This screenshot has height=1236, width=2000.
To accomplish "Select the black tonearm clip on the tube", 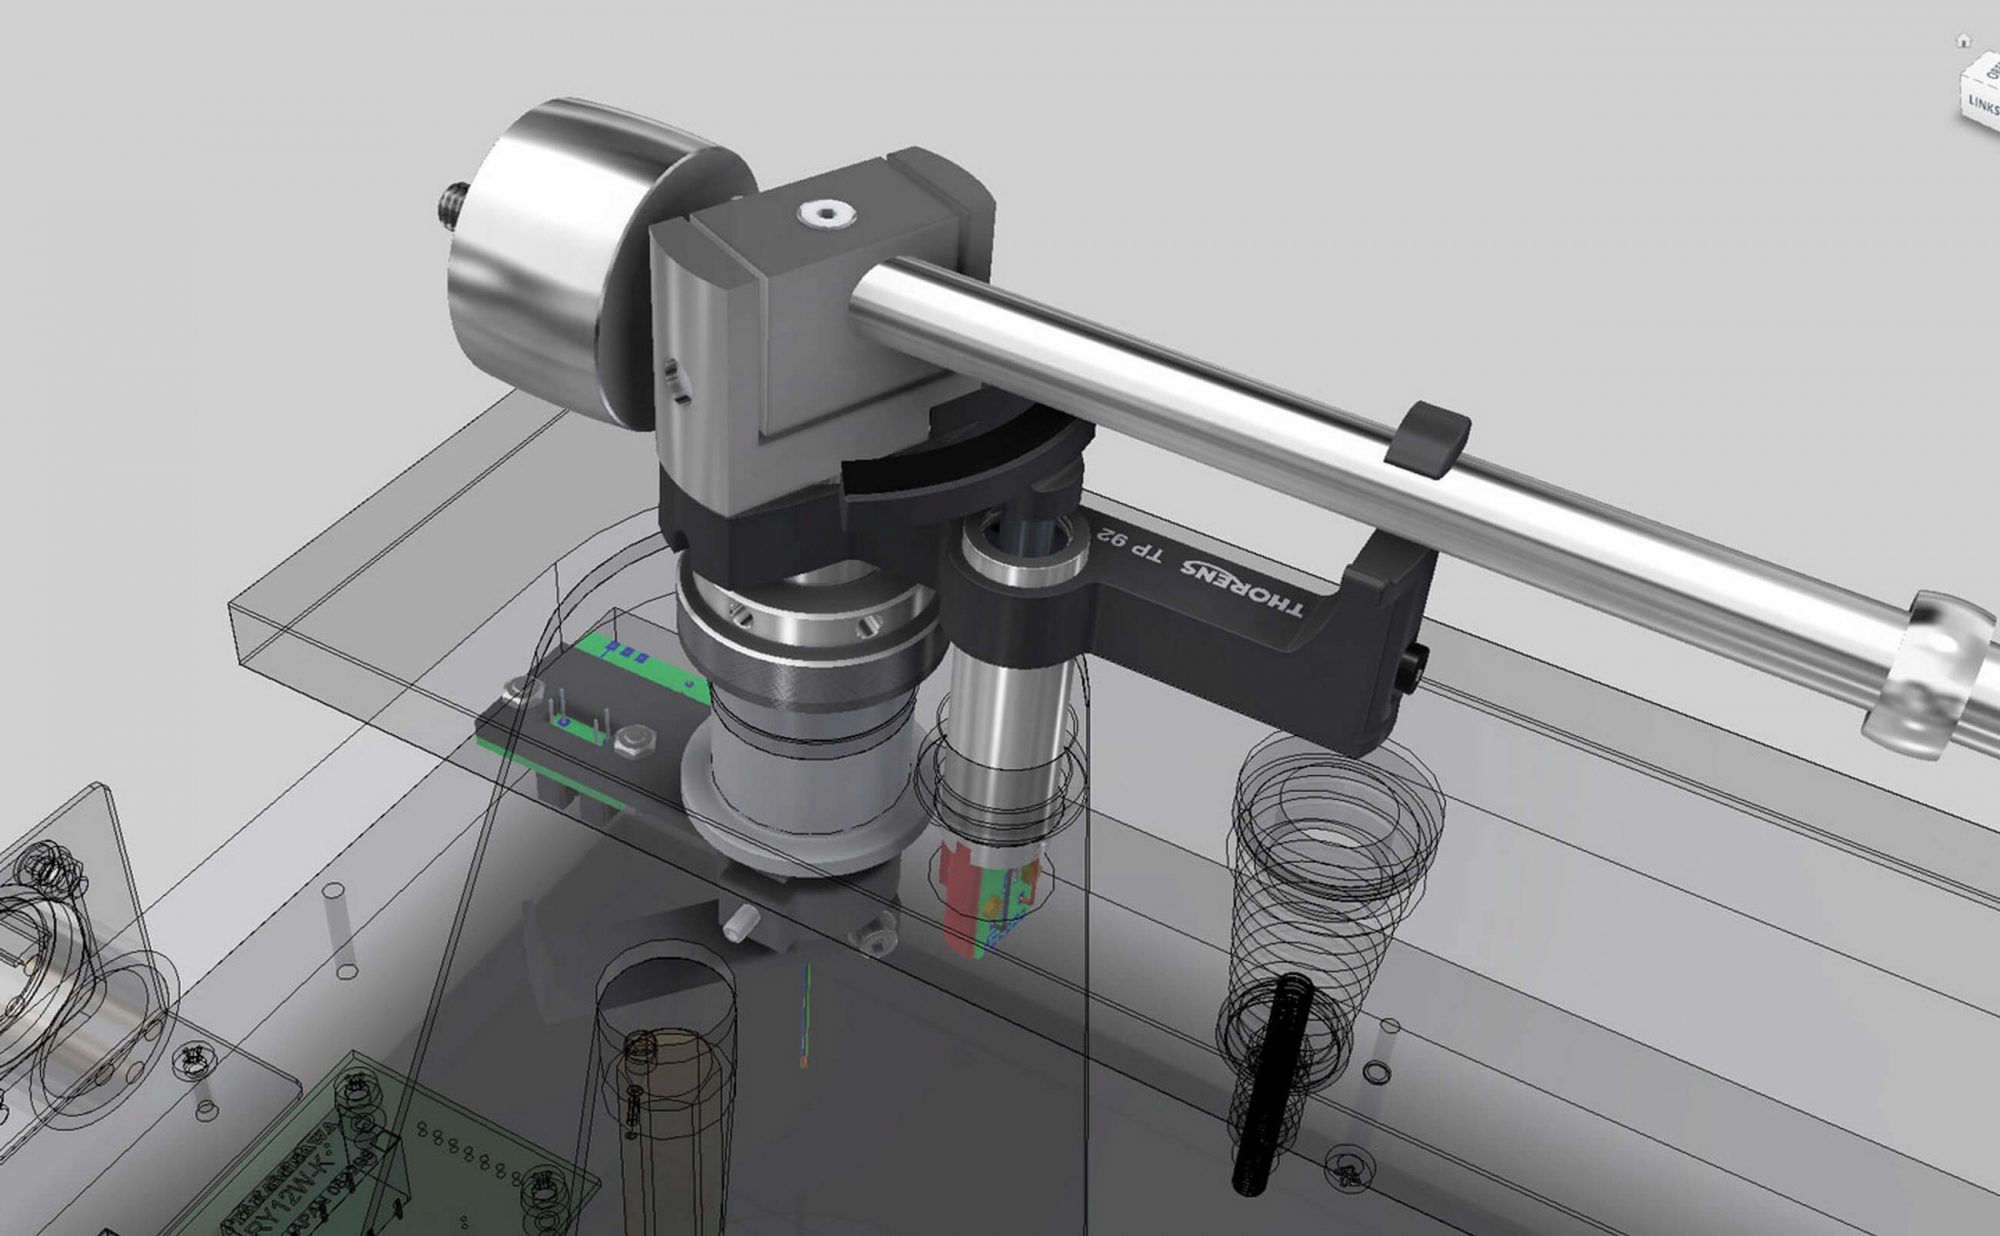I will [1427, 440].
